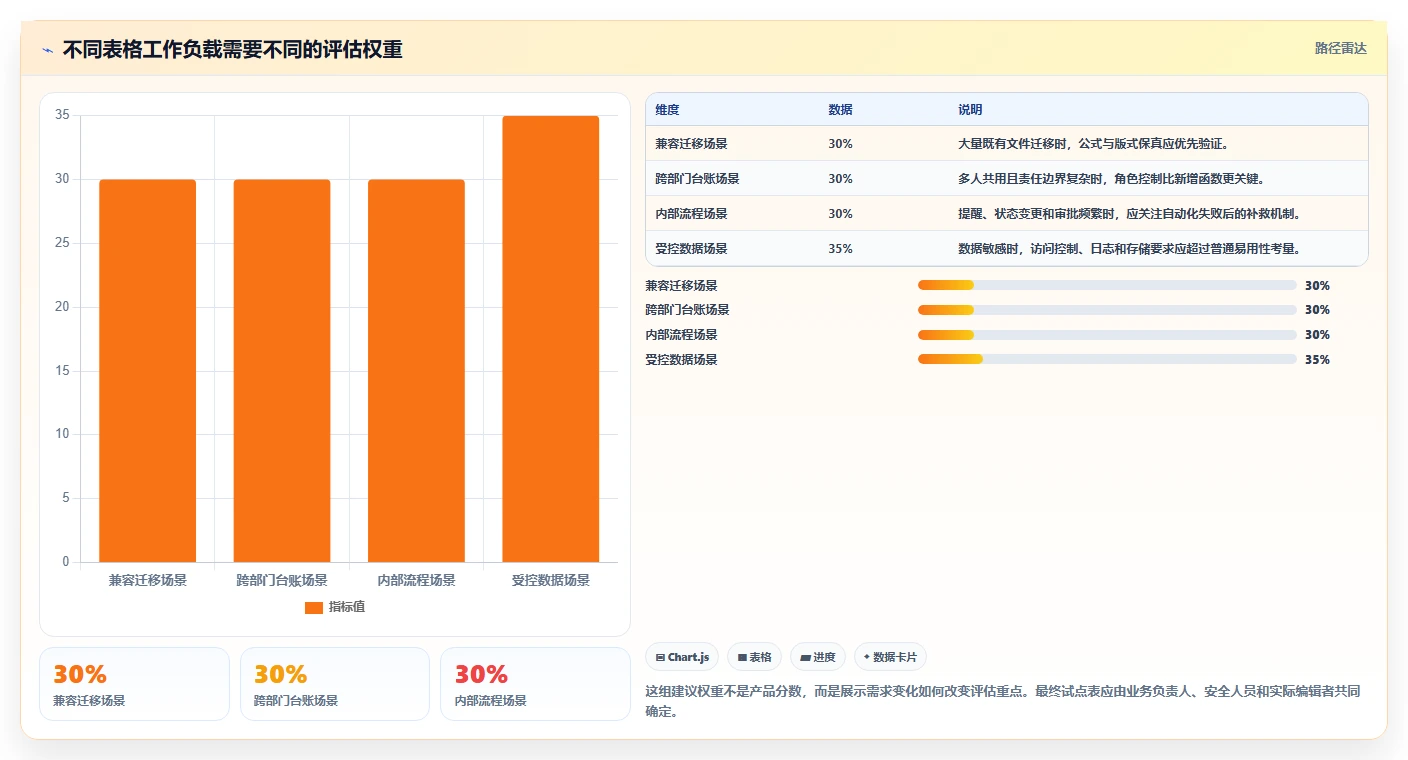The height and width of the screenshot is (760, 1408).
Task: Click the 数据 column header
Action: pos(841,110)
